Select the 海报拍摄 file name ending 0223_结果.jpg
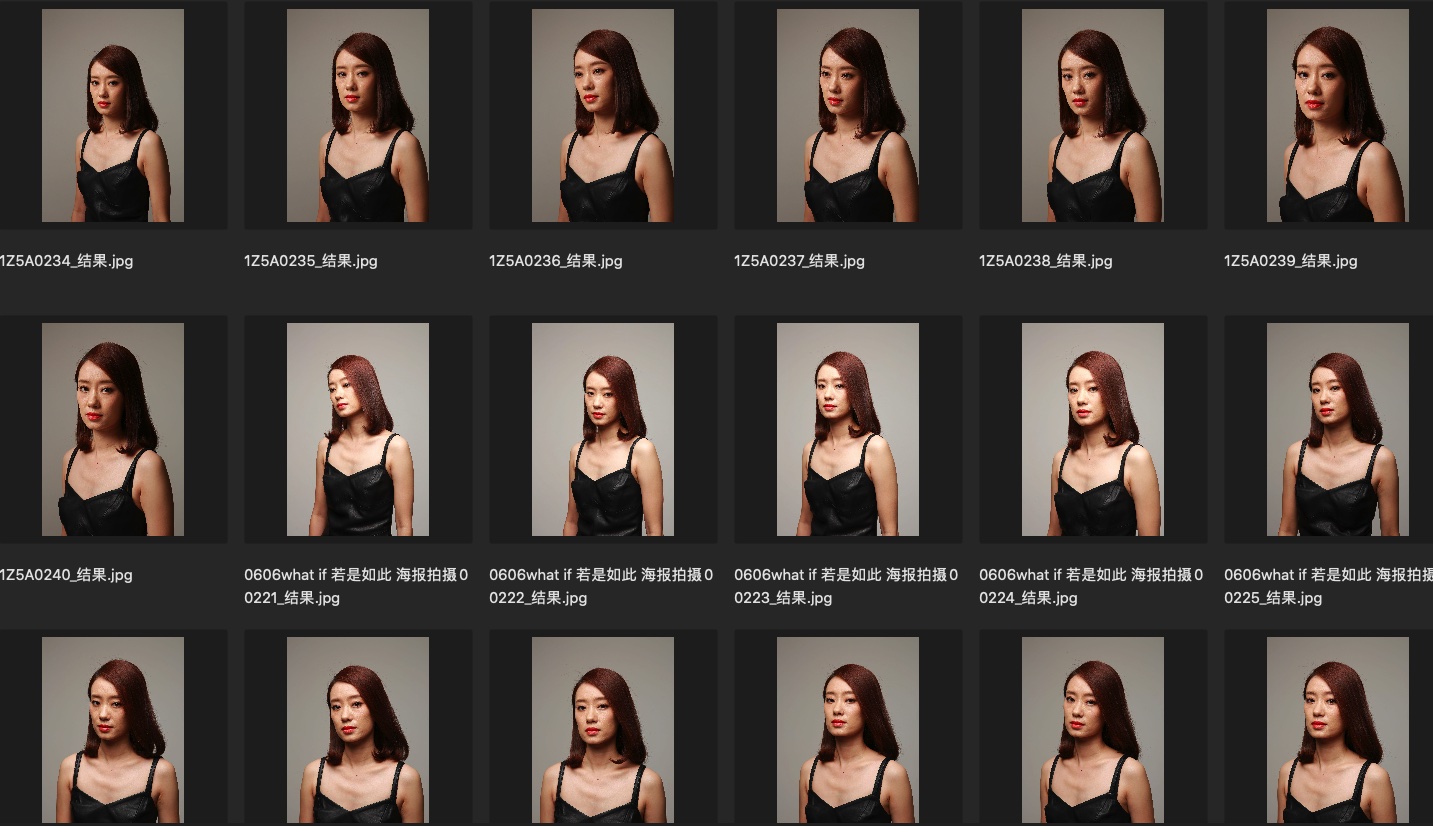Viewport: 1433px width, 826px height. pos(846,586)
